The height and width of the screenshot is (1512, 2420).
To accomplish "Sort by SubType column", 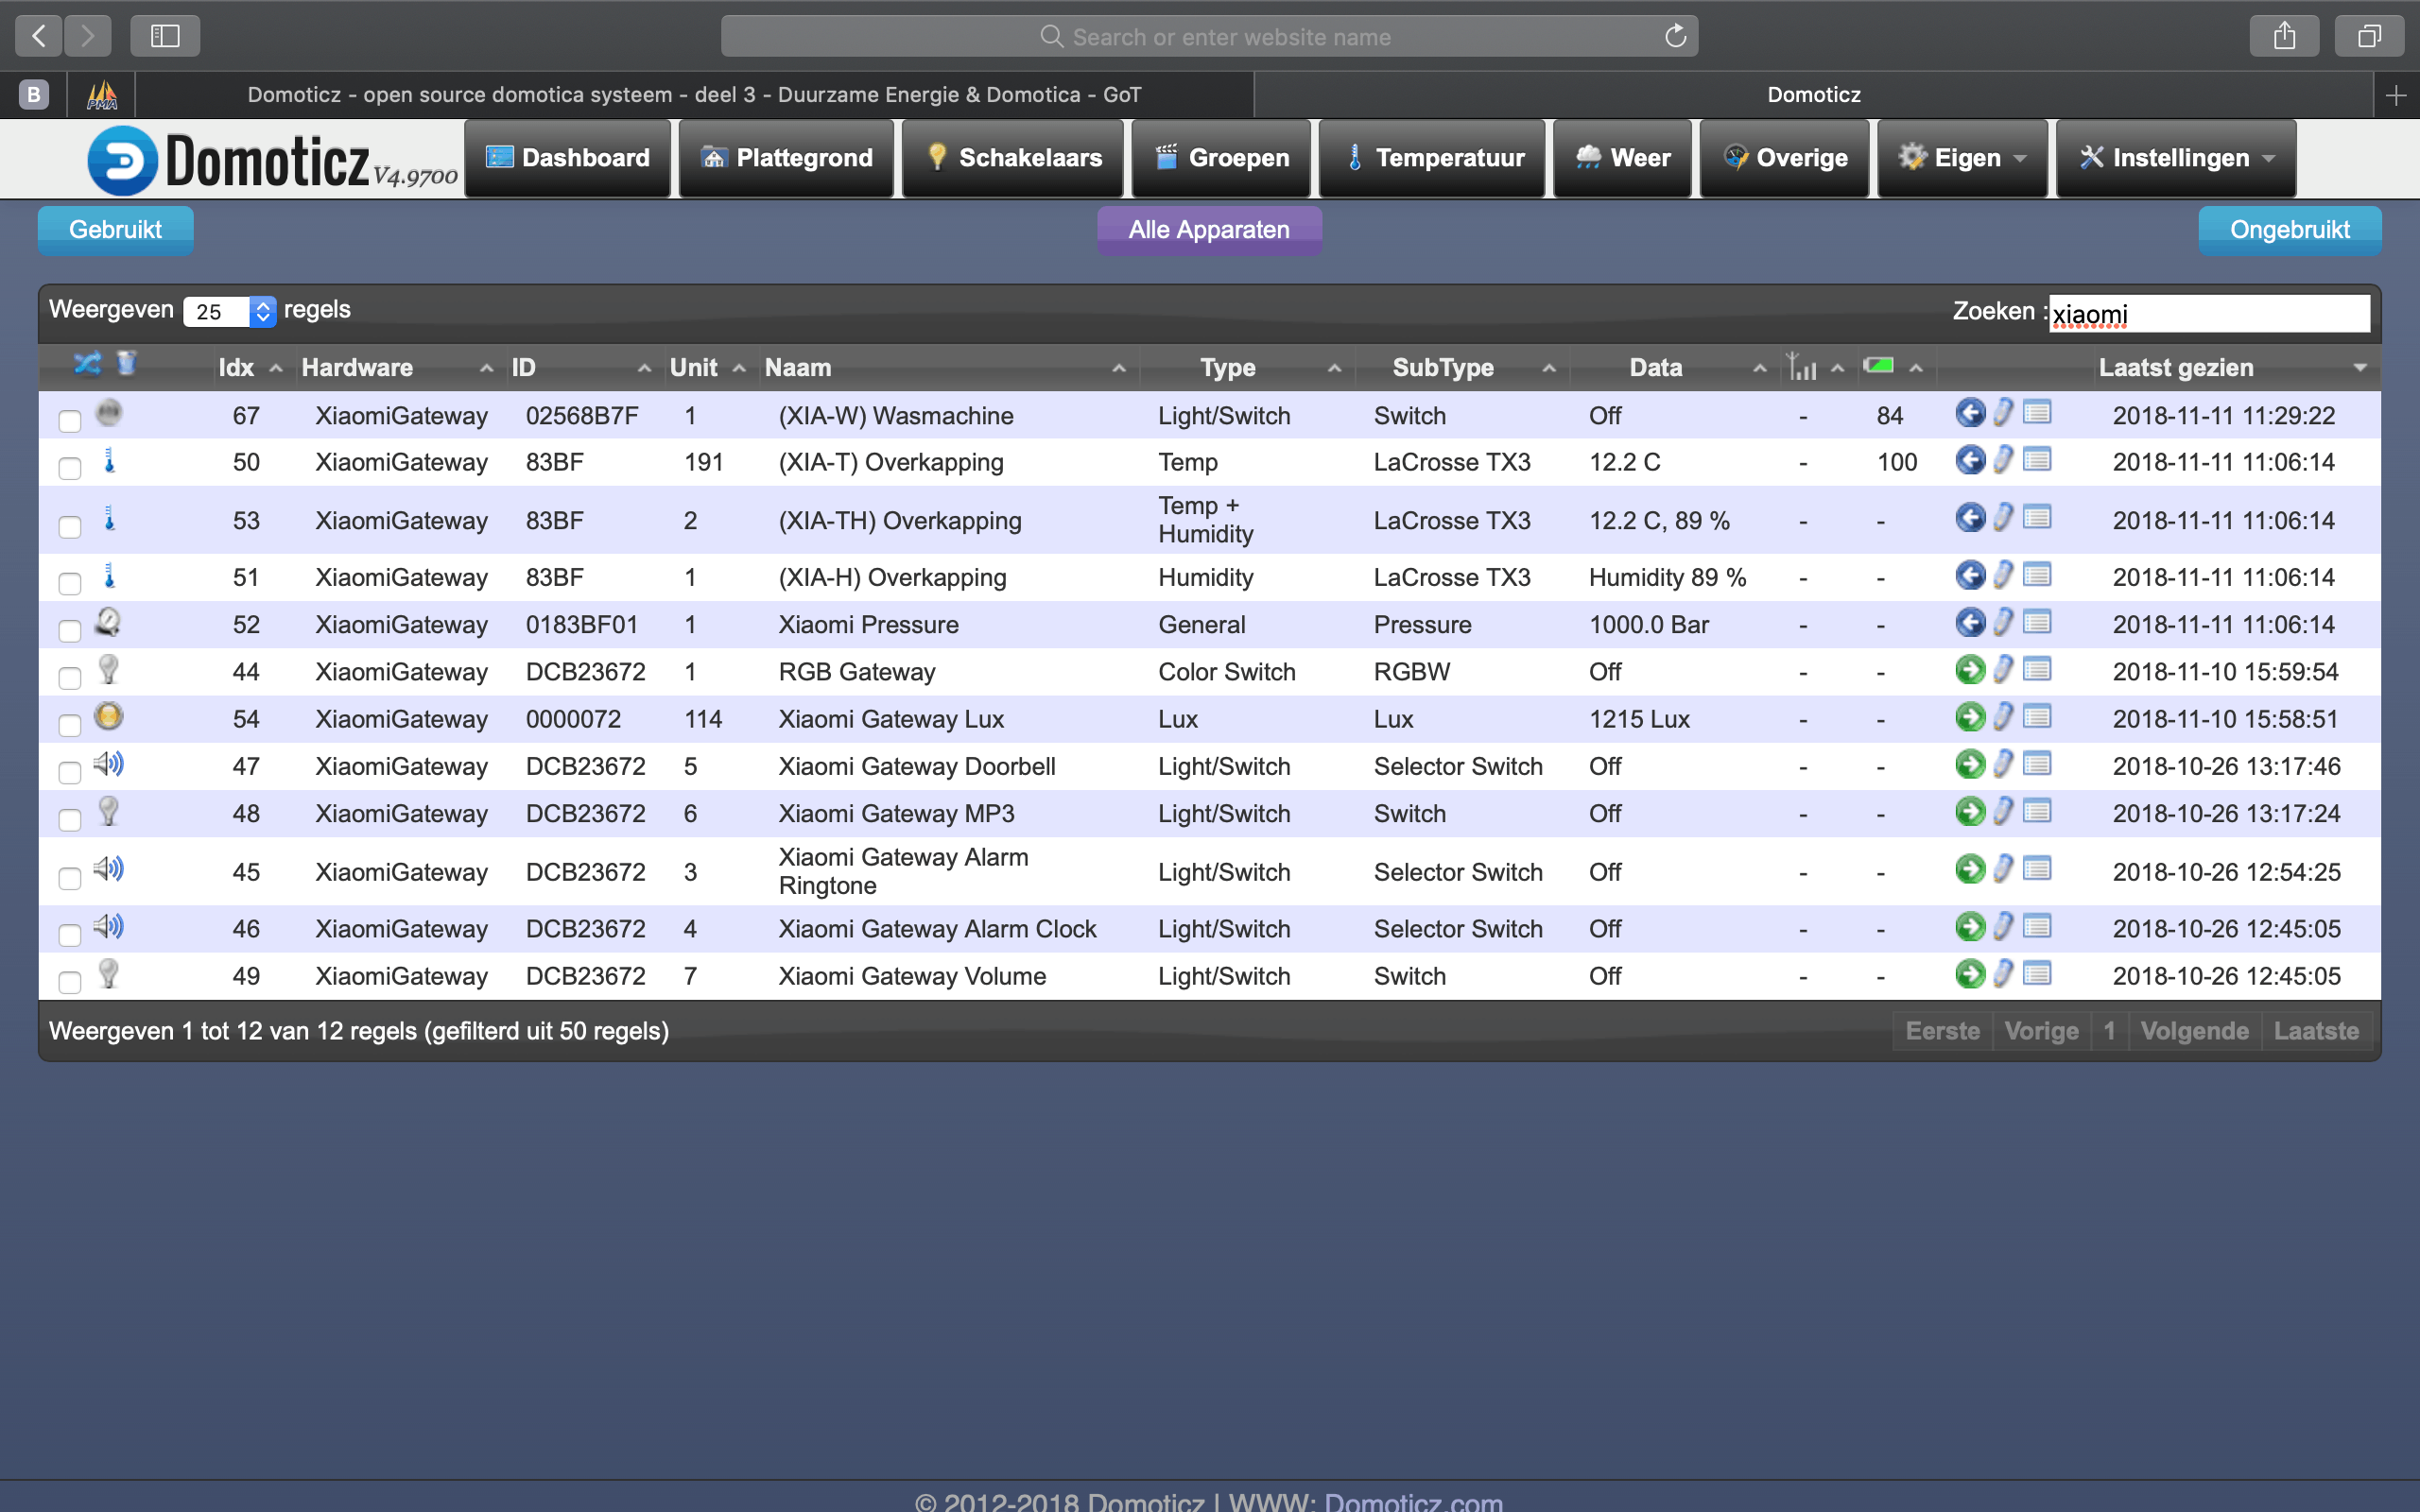I will coord(1463,367).
